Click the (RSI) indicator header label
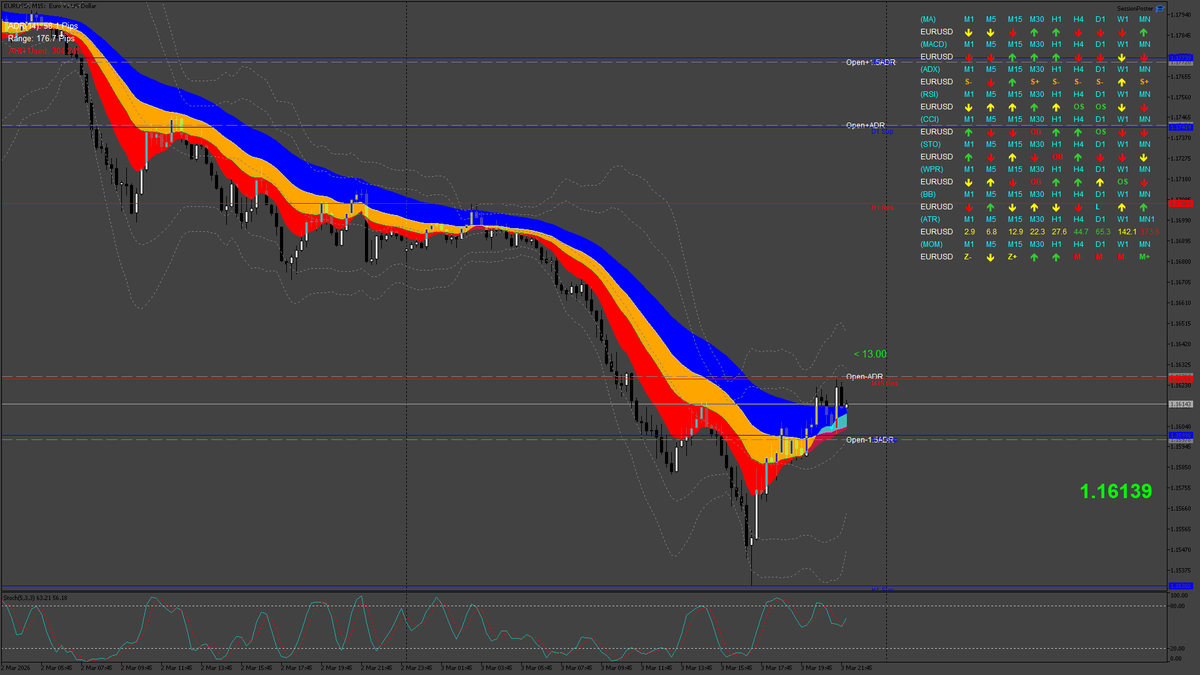 pos(930,94)
